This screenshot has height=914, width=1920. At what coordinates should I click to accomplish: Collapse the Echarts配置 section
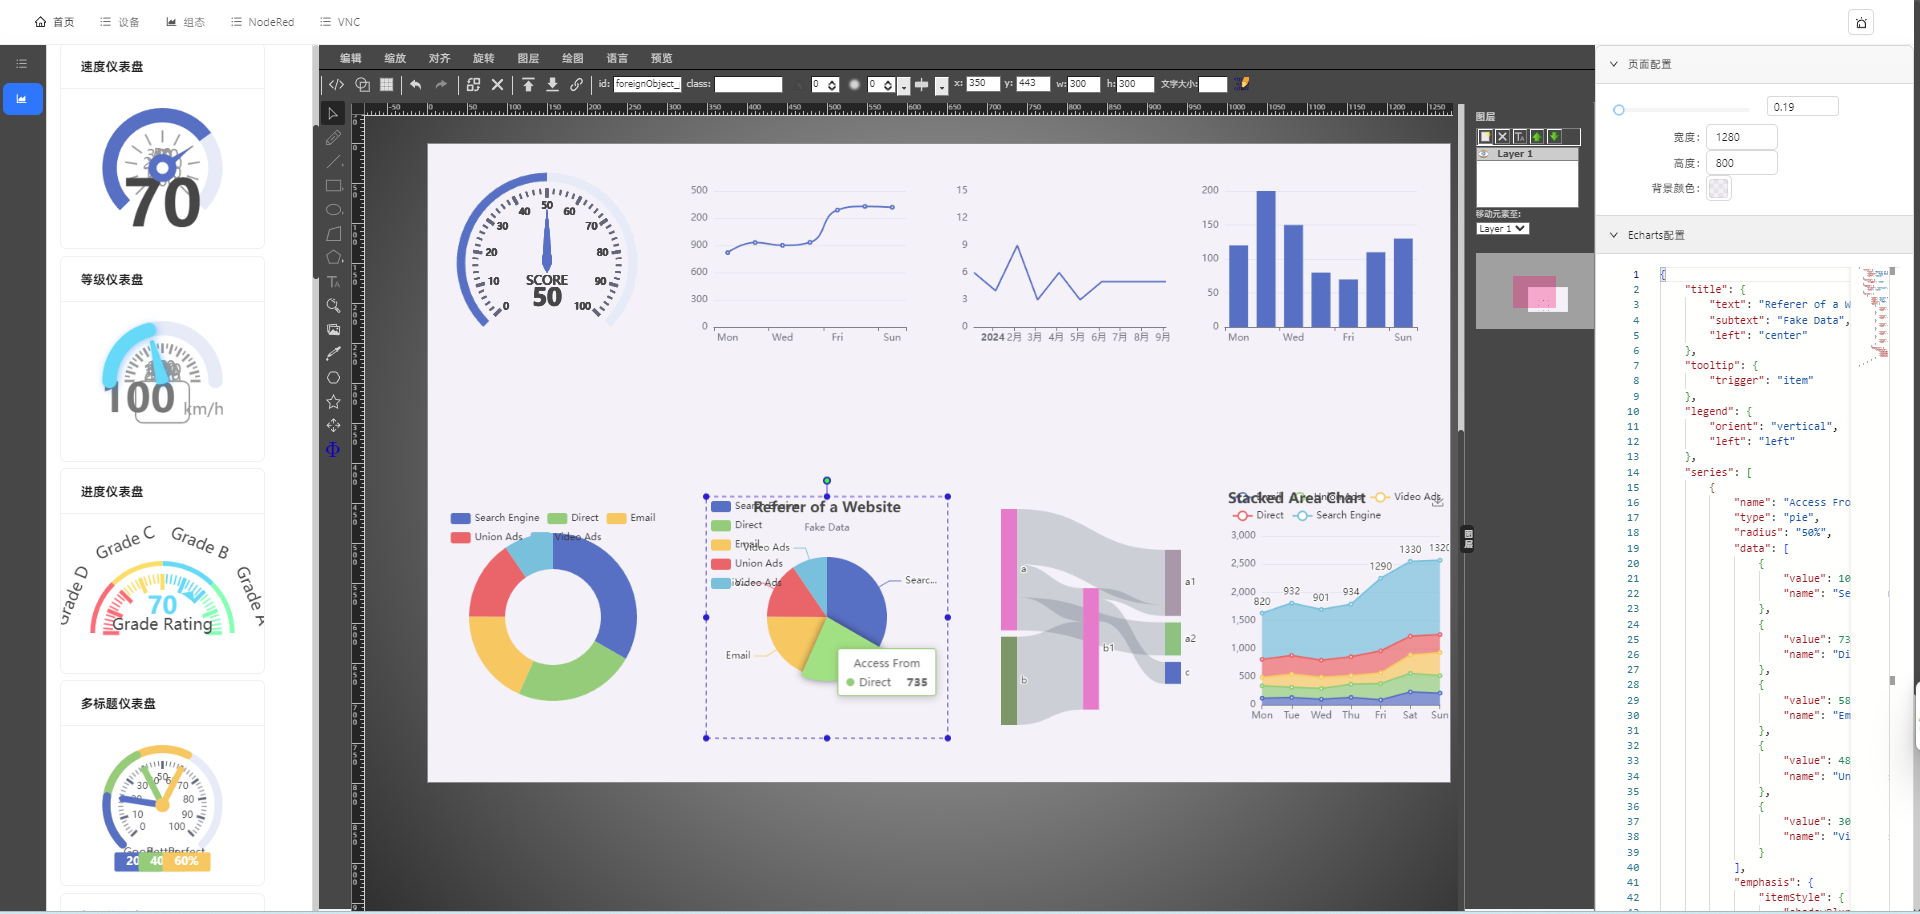(x=1613, y=235)
